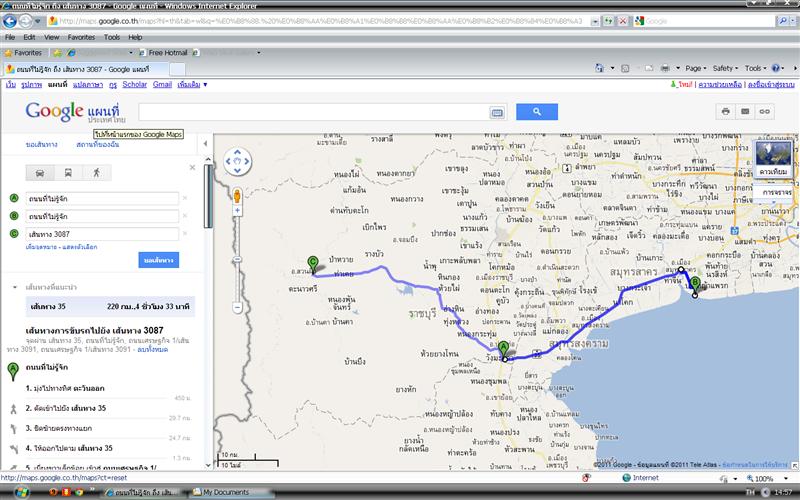Screen dimensions: 800x500
Task: Switch to satellite view thumbnail
Action: [774, 158]
